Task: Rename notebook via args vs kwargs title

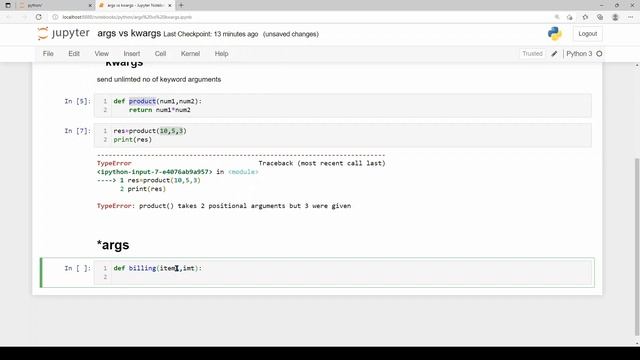Action: pyautogui.click(x=129, y=33)
